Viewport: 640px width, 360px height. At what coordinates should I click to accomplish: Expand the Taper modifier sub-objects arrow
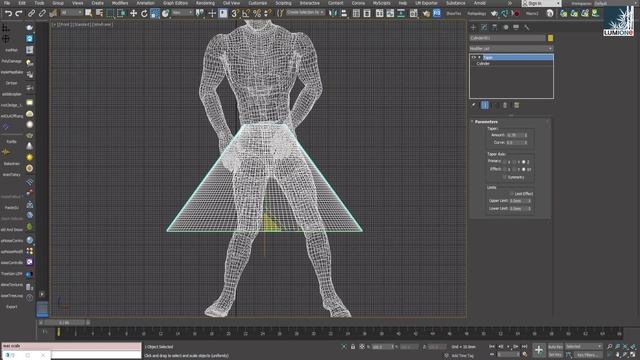tap(479, 58)
